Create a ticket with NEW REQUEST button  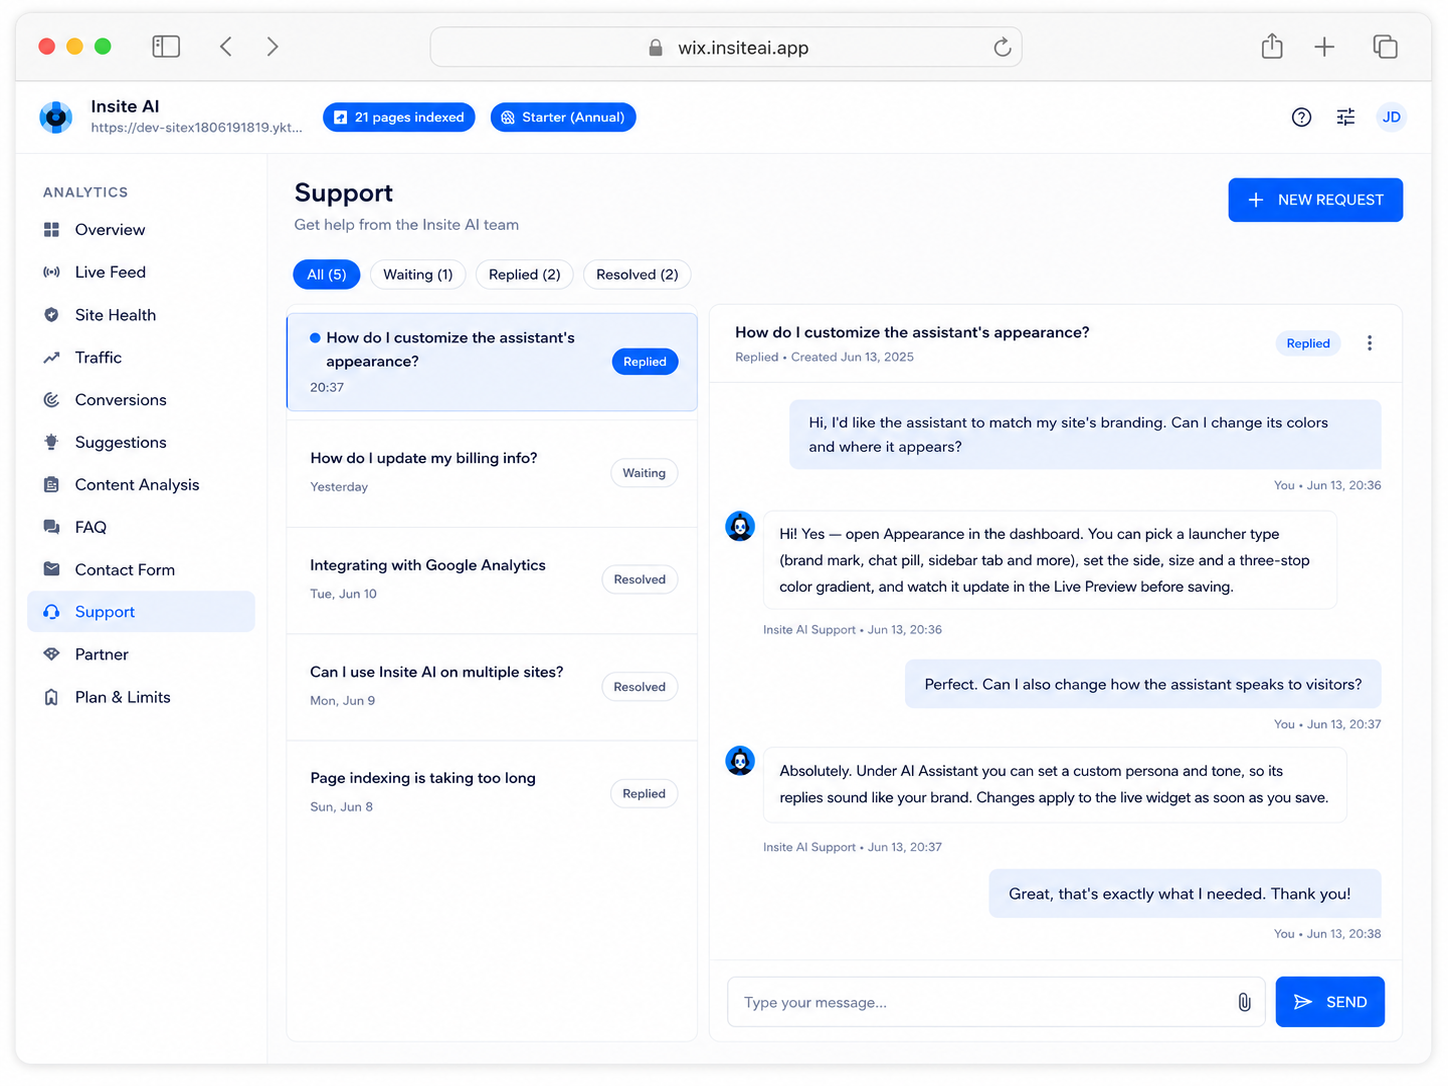(1315, 200)
